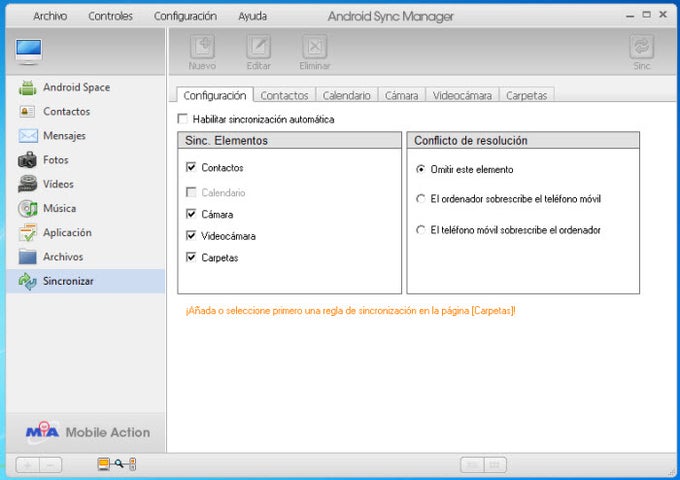
Task: Minimize the Android Sync Manager window
Action: (630, 16)
